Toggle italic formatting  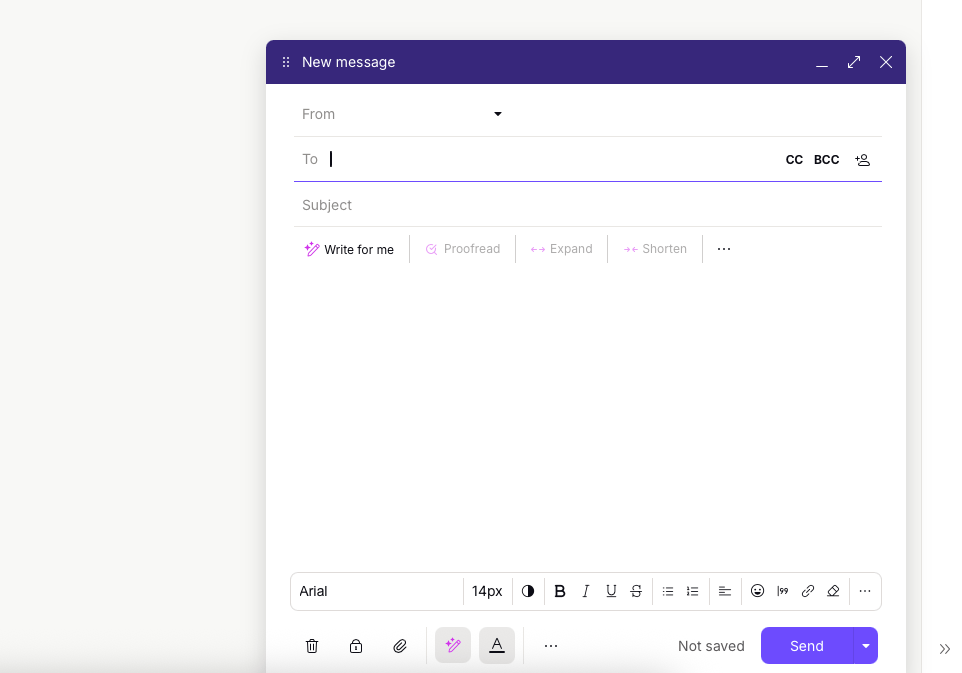click(586, 591)
